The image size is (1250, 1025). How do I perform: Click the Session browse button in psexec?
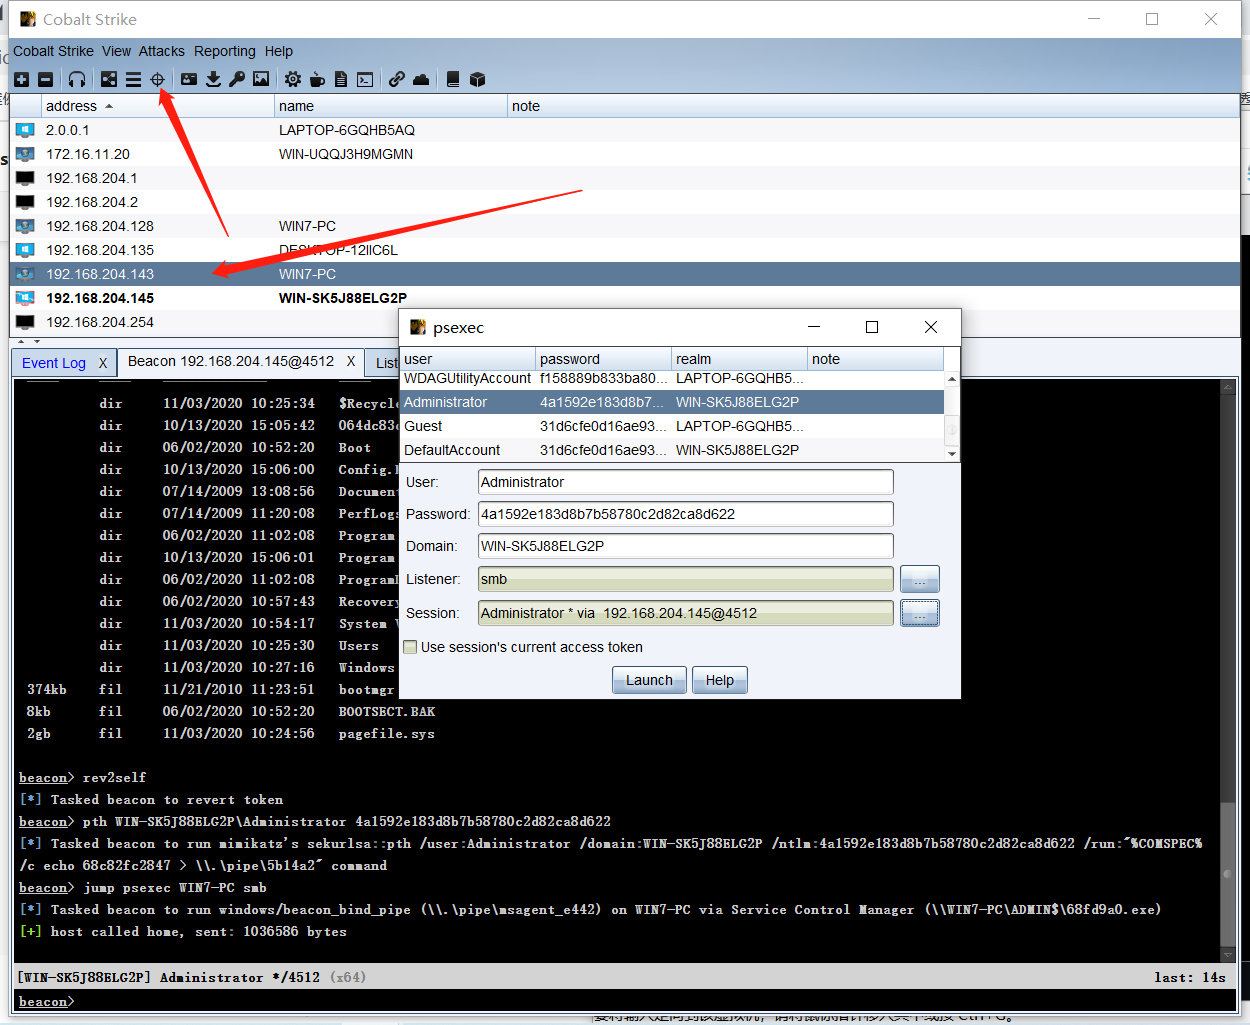pyautogui.click(x=919, y=613)
